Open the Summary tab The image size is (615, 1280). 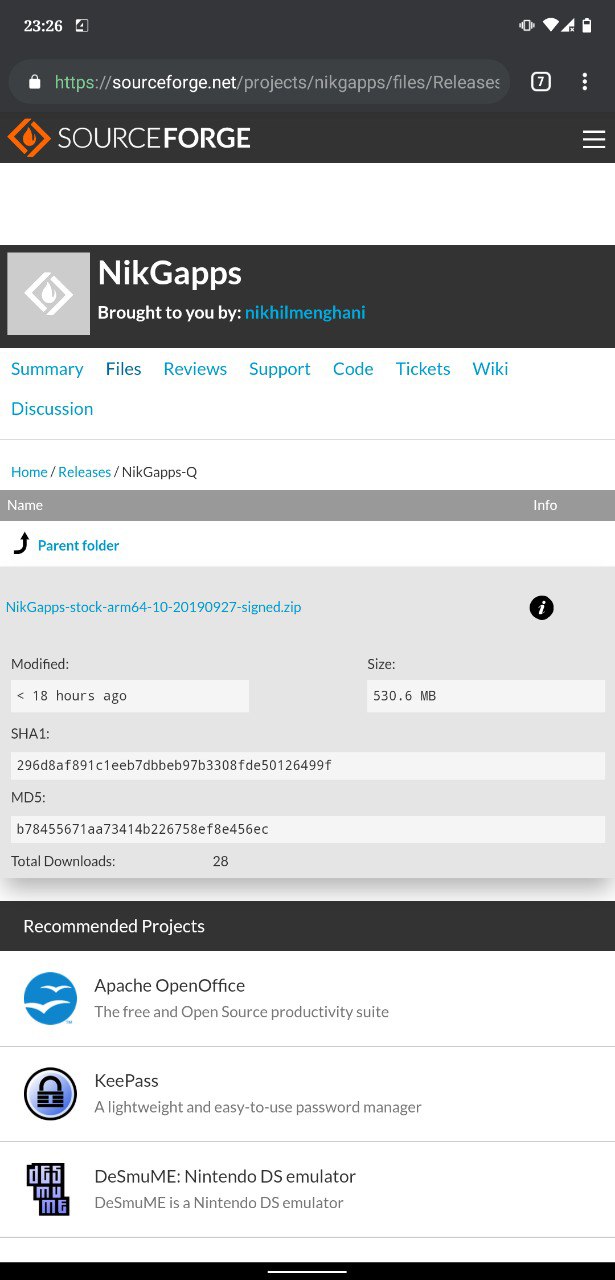[47, 369]
